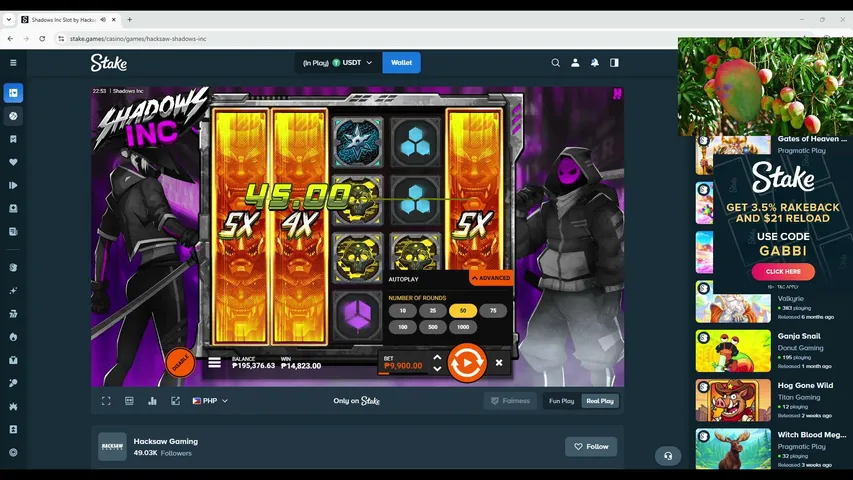Open the Stake hamburger sidebar menu
This screenshot has height=480, width=853.
[x=13, y=63]
